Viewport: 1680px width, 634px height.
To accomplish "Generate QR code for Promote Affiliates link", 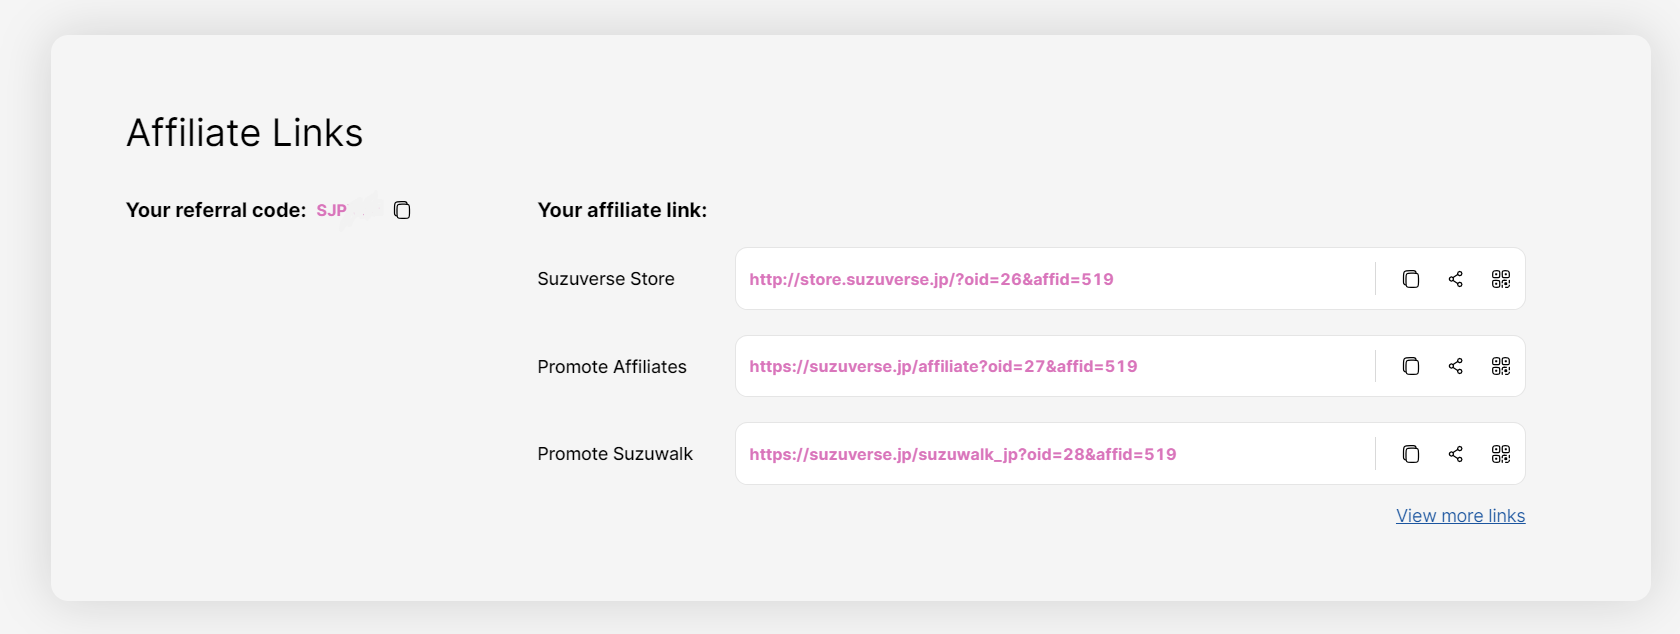I will [x=1501, y=366].
